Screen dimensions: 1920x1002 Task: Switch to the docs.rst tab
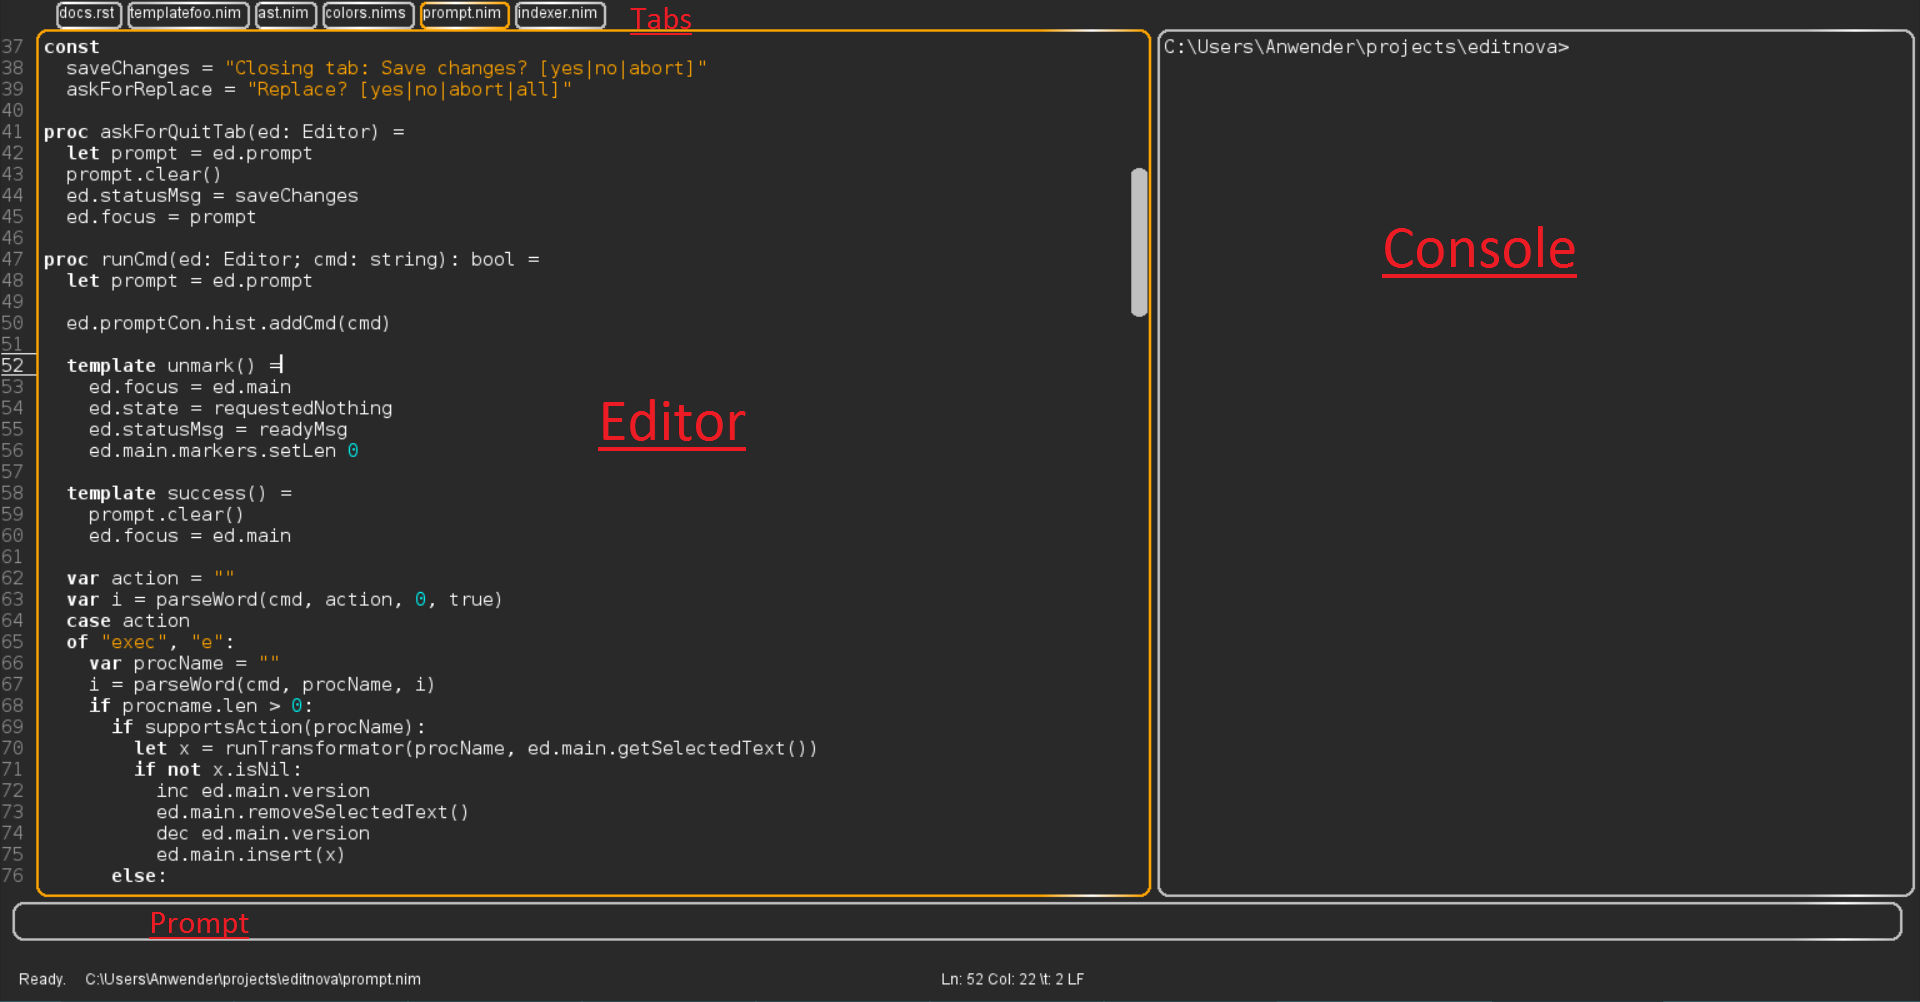88,14
